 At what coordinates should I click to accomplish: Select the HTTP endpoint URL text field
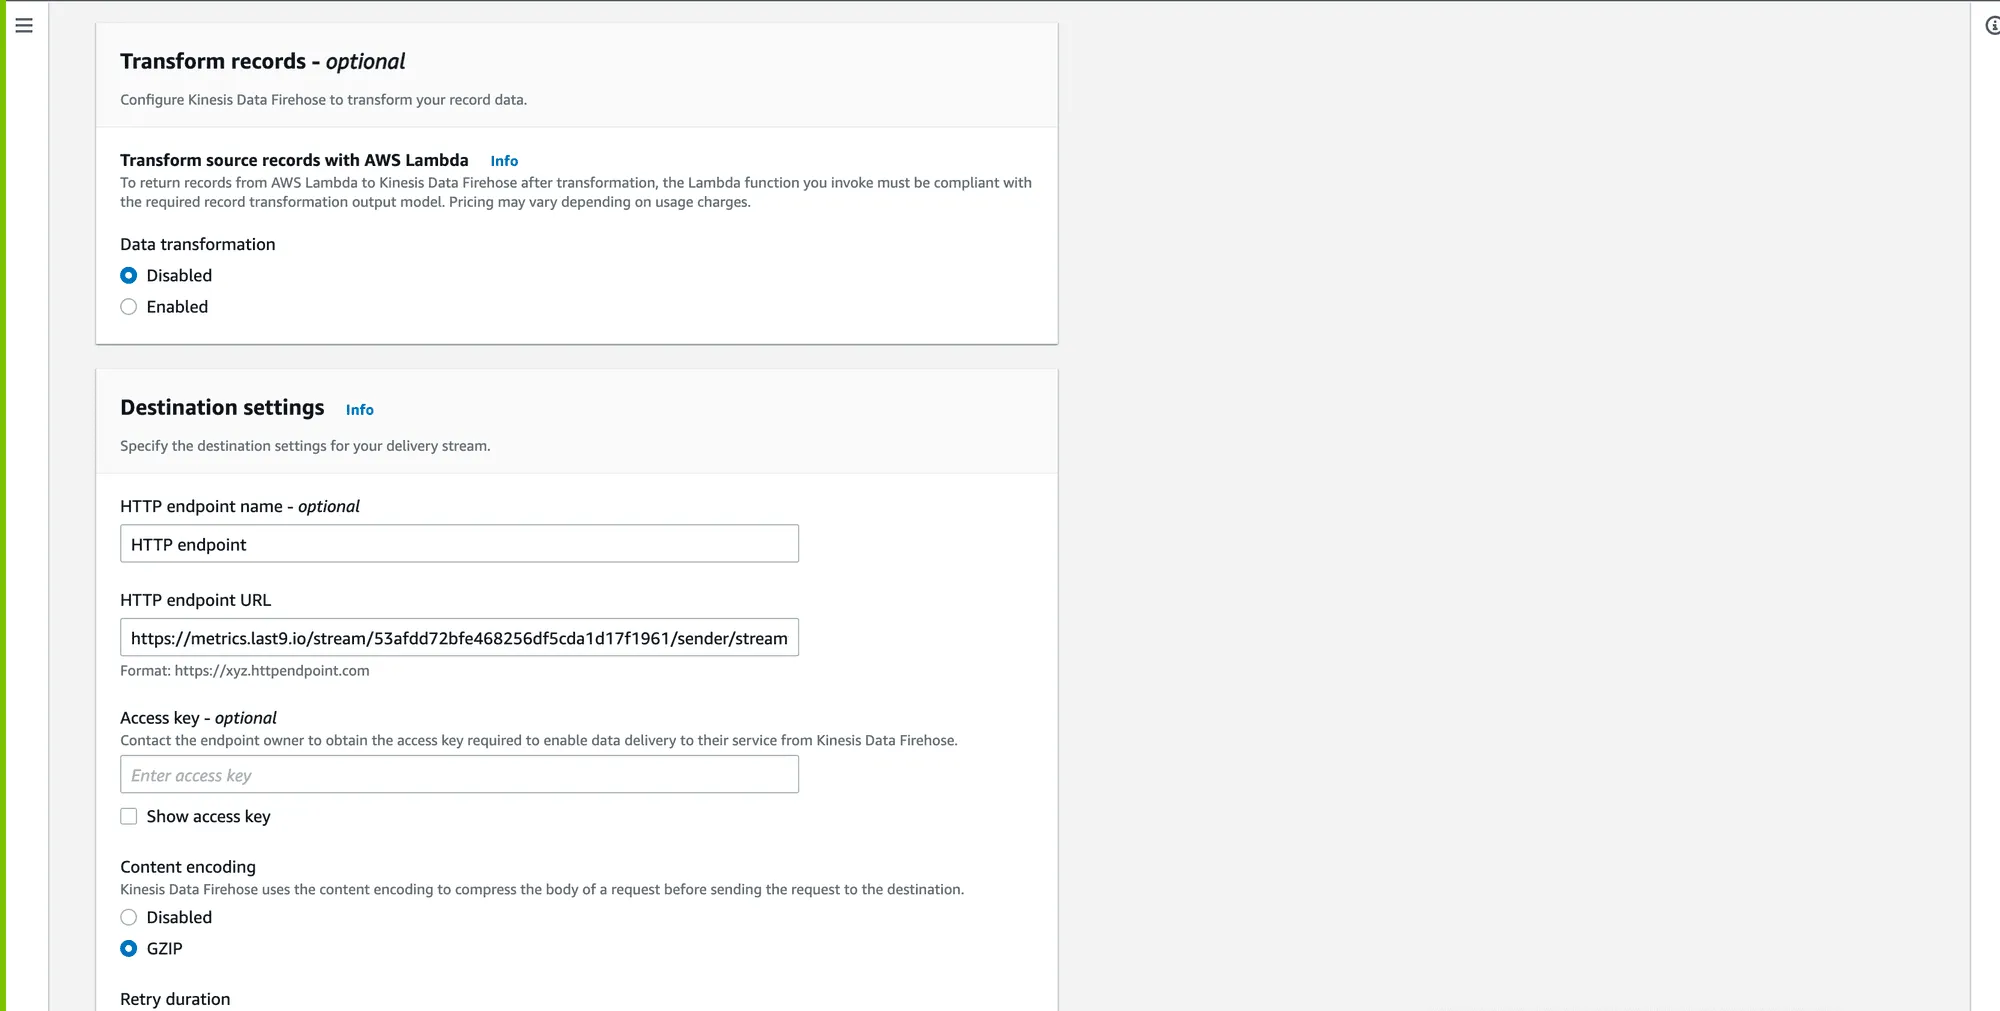[x=459, y=637]
